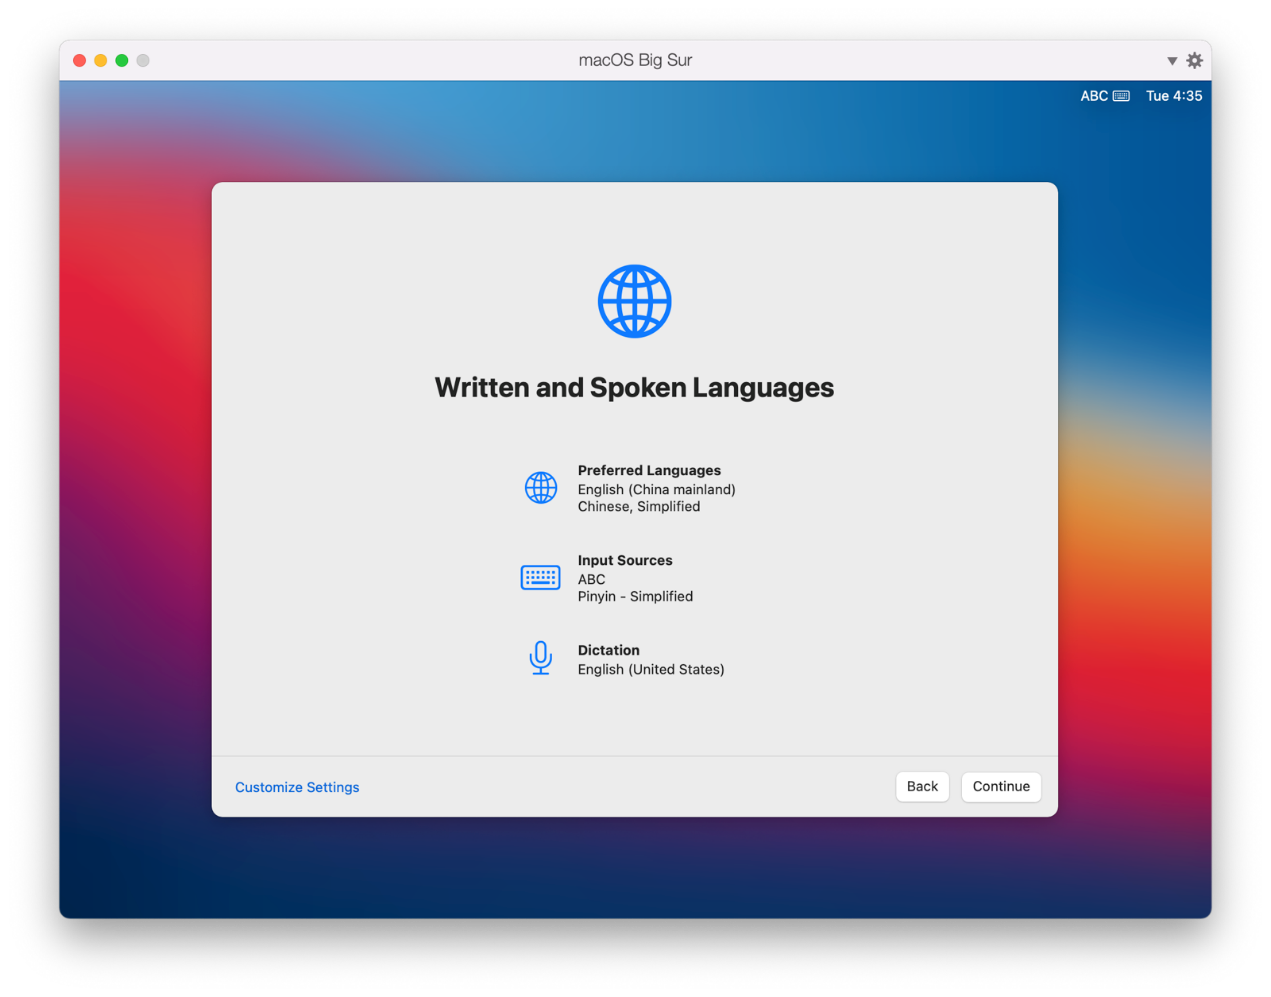Image resolution: width=1271 pixels, height=997 pixels.
Task: Click the Preferred Languages label
Action: coord(649,470)
